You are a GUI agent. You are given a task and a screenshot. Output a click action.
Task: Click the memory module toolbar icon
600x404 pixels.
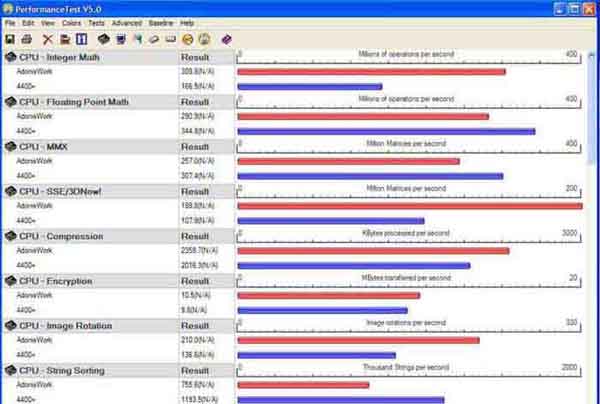(154, 39)
